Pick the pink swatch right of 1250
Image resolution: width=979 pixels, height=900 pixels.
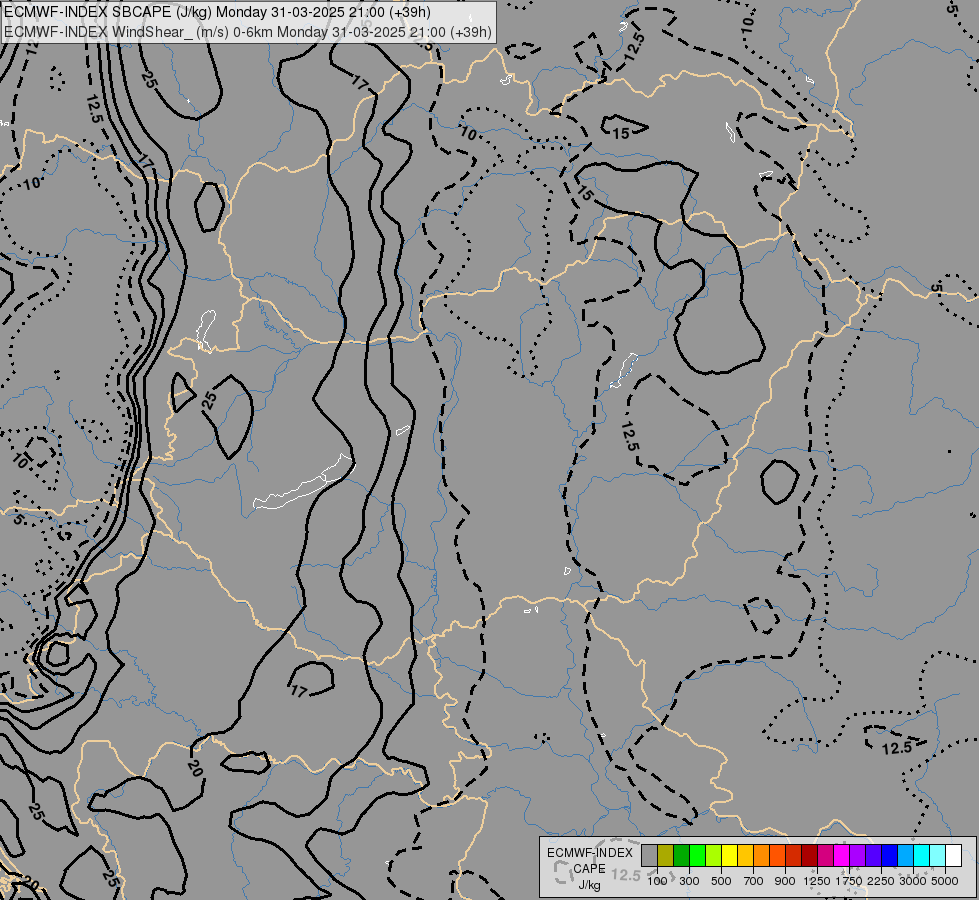click(x=825, y=855)
